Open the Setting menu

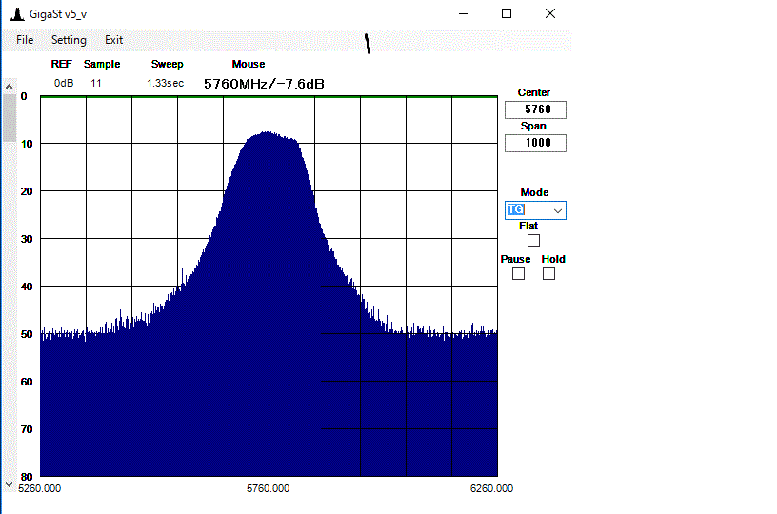(x=69, y=40)
